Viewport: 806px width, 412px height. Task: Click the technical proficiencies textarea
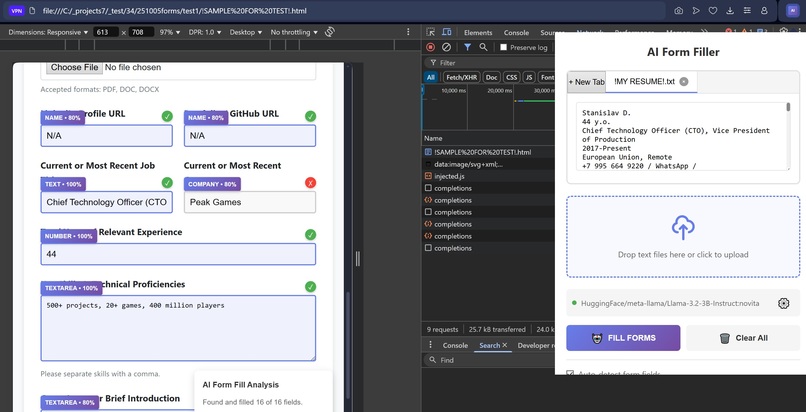pyautogui.click(x=178, y=328)
